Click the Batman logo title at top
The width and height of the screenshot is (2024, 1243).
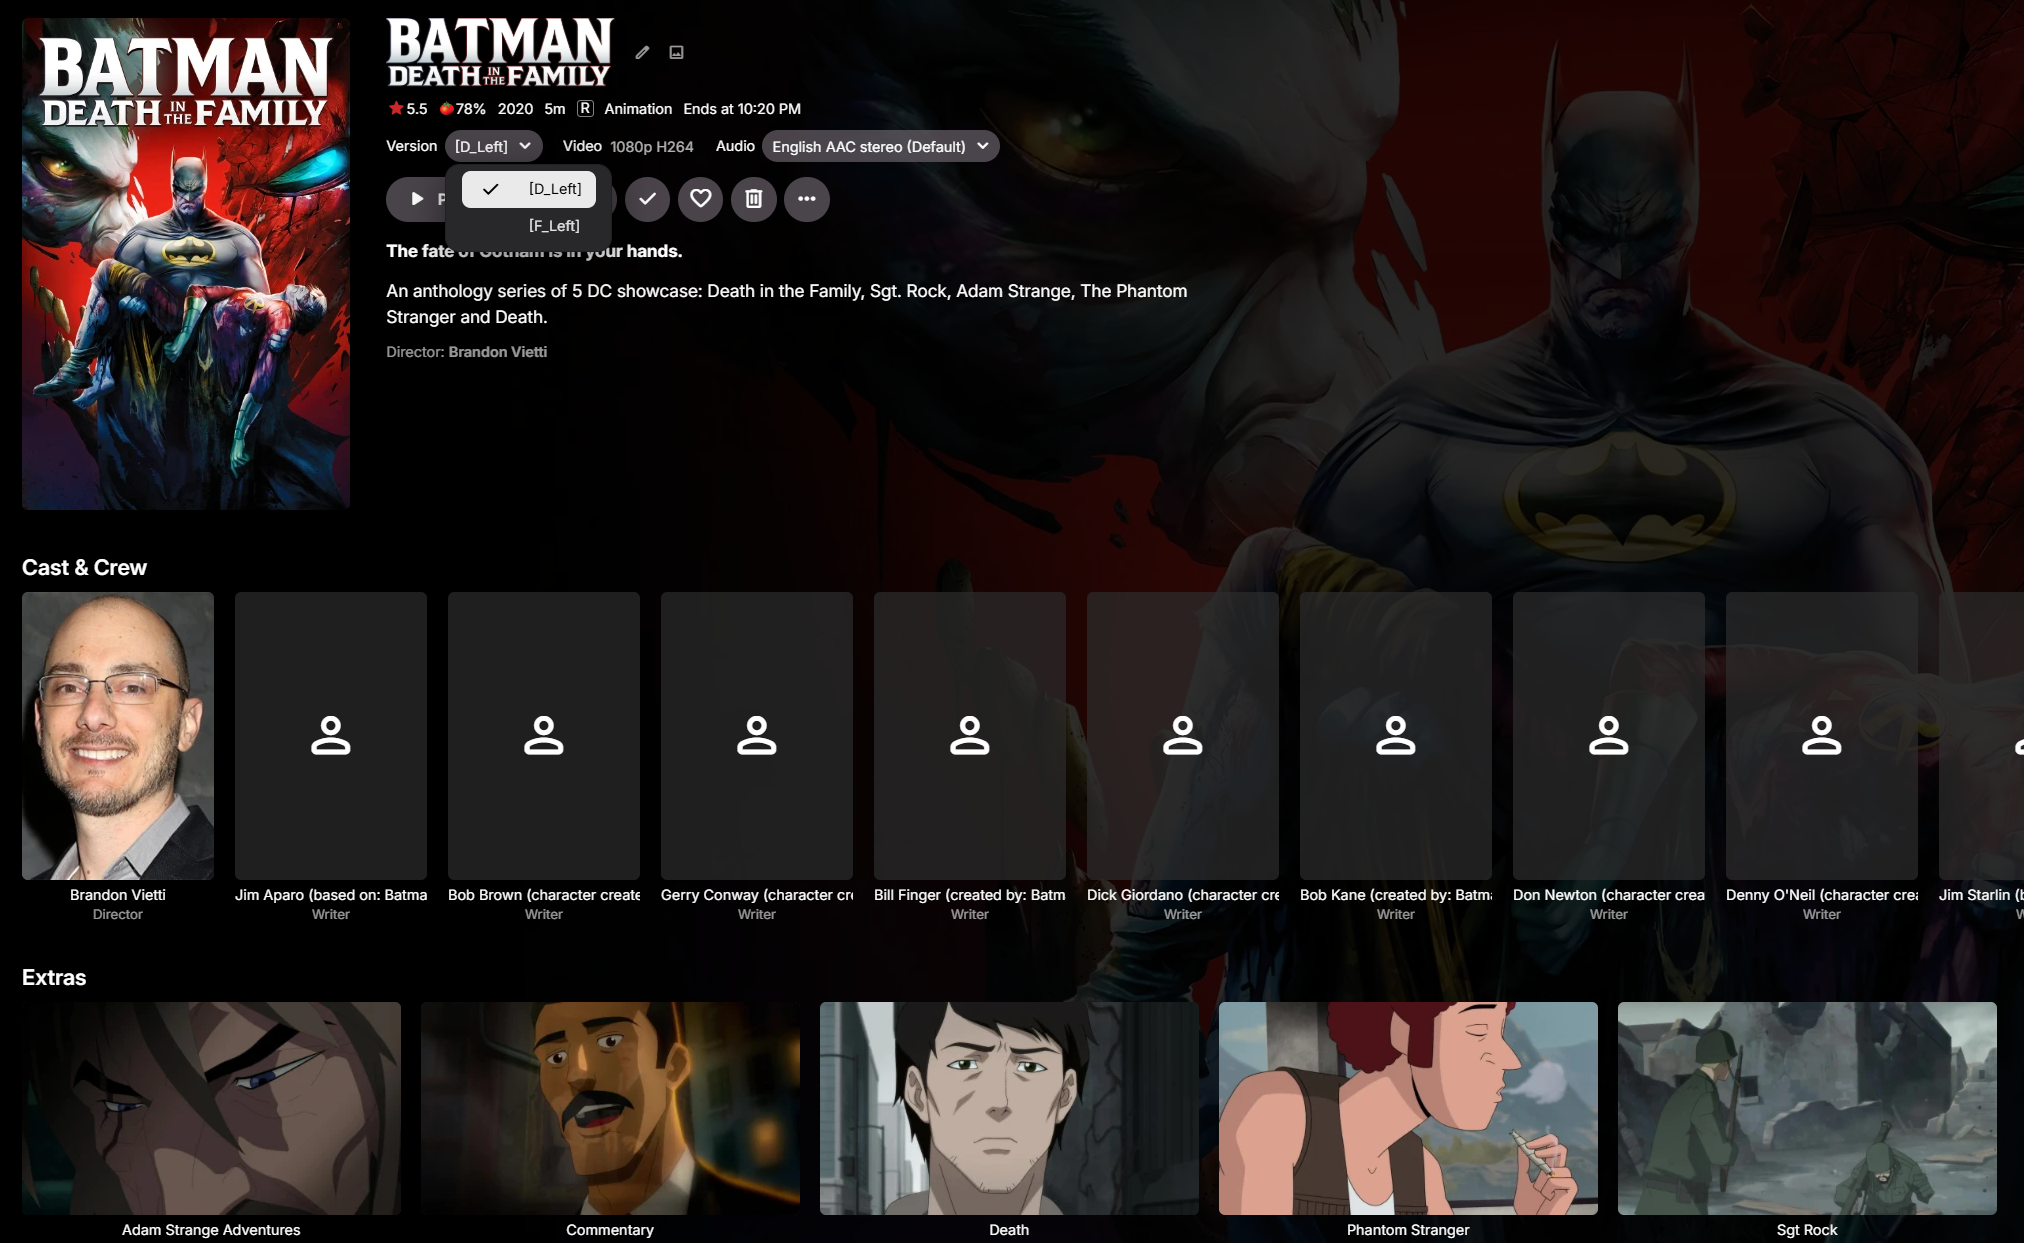(499, 52)
